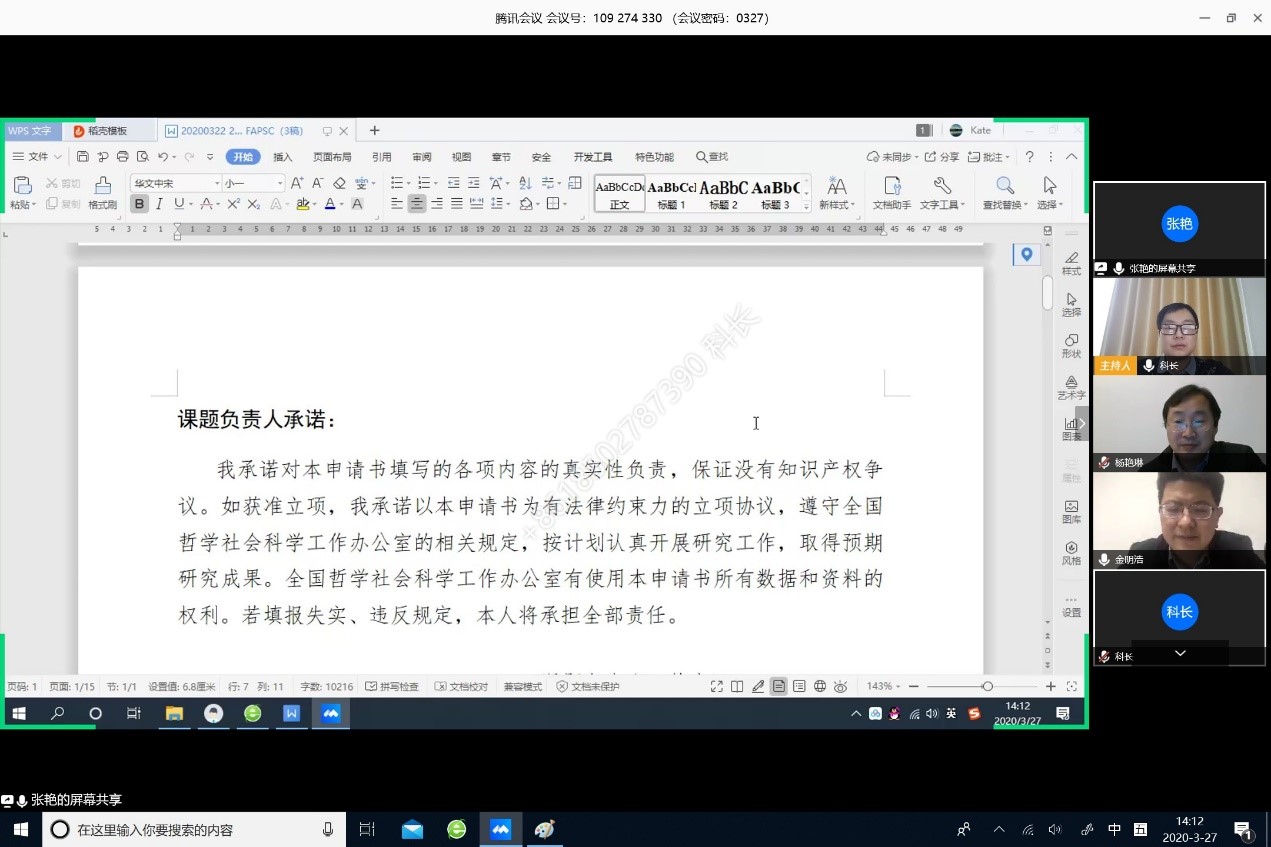Apply the 标题 1 heading style
Image resolution: width=1271 pixels, height=847 pixels.
coord(671,193)
